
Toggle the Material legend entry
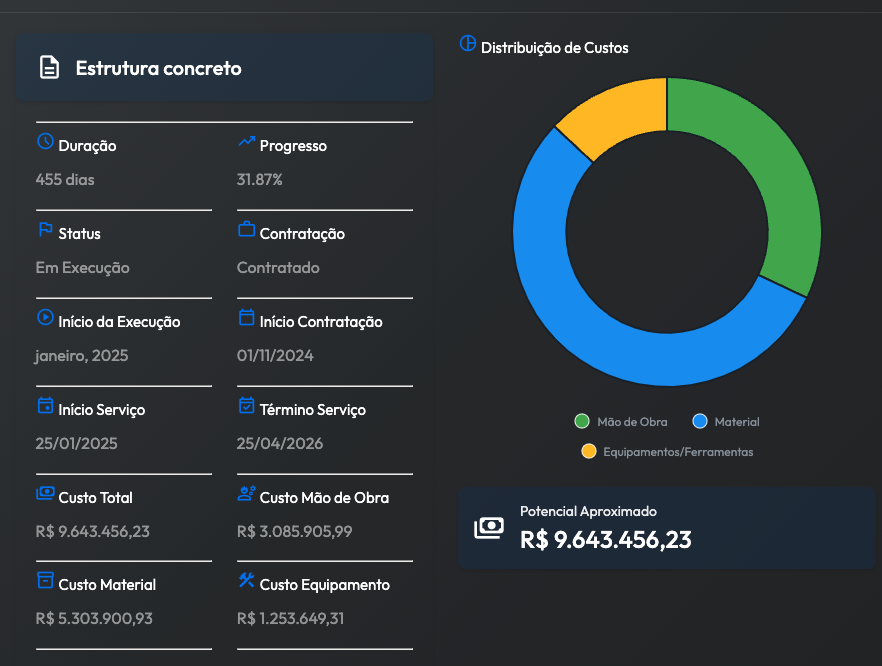727,422
